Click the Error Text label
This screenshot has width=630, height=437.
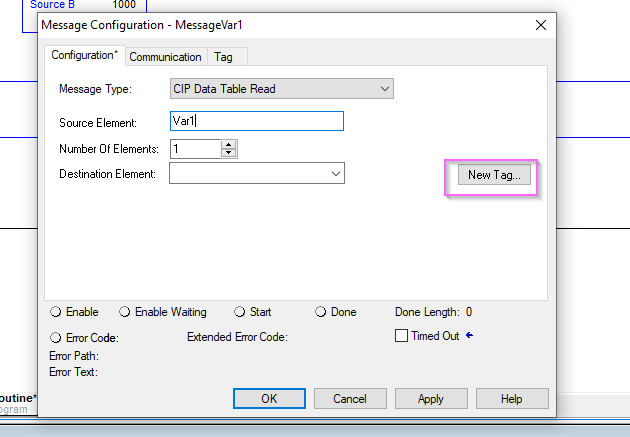(x=74, y=372)
